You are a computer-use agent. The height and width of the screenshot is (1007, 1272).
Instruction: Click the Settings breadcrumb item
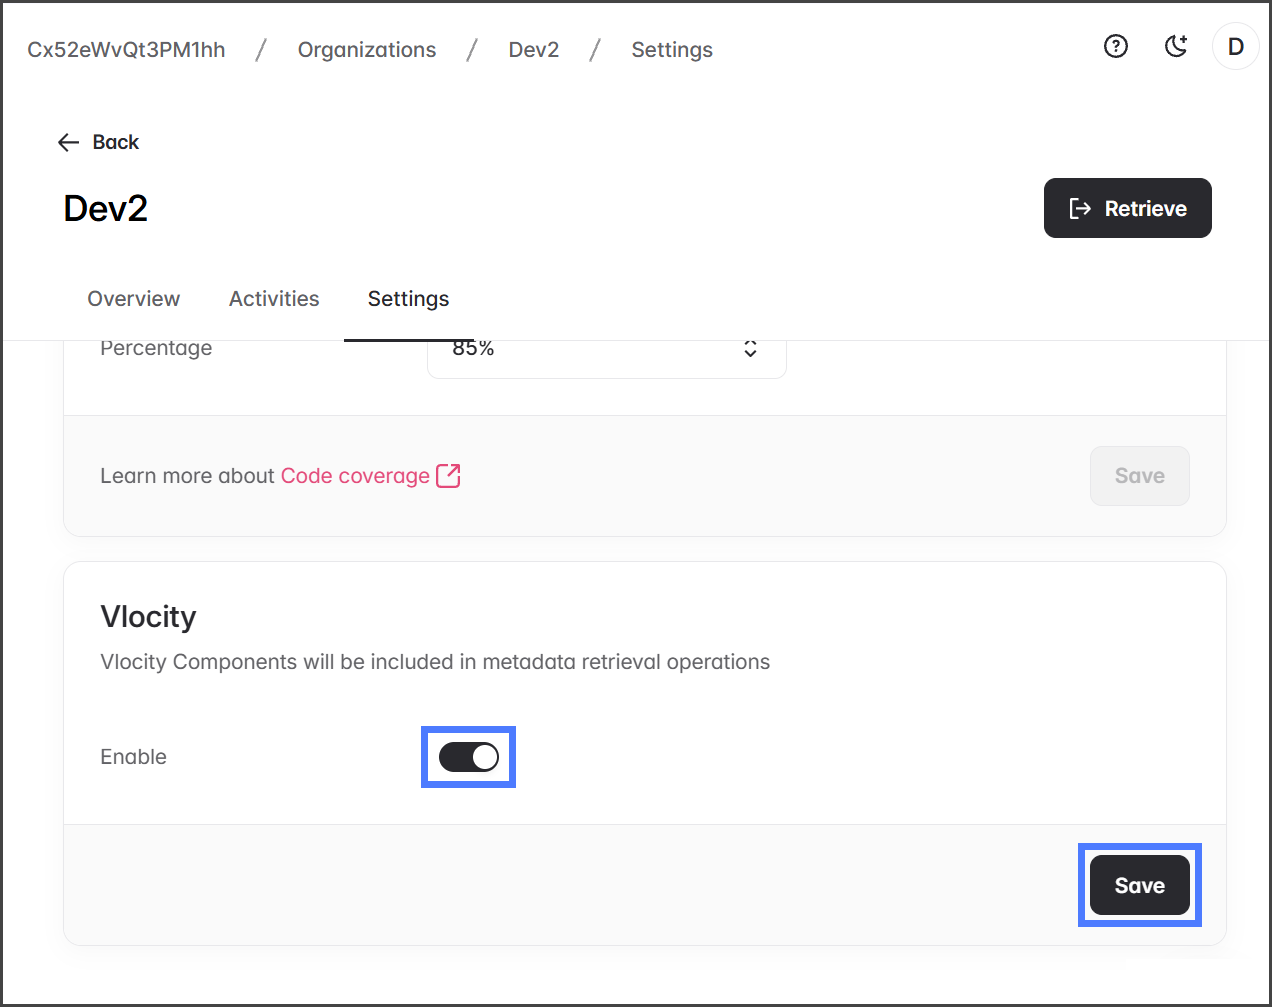(x=671, y=50)
